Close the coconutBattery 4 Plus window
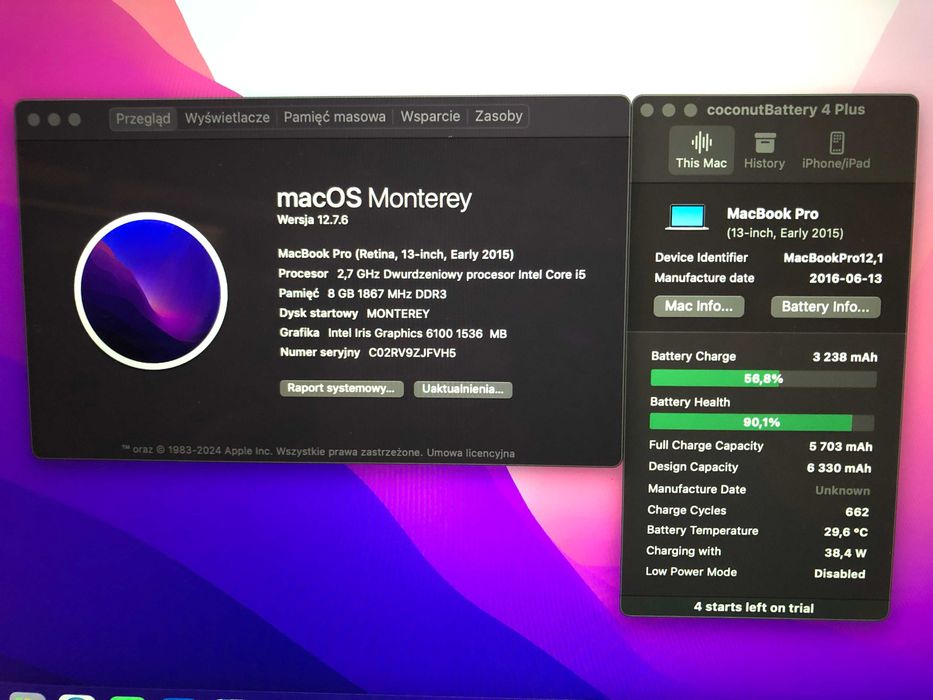933x700 pixels. click(x=647, y=110)
